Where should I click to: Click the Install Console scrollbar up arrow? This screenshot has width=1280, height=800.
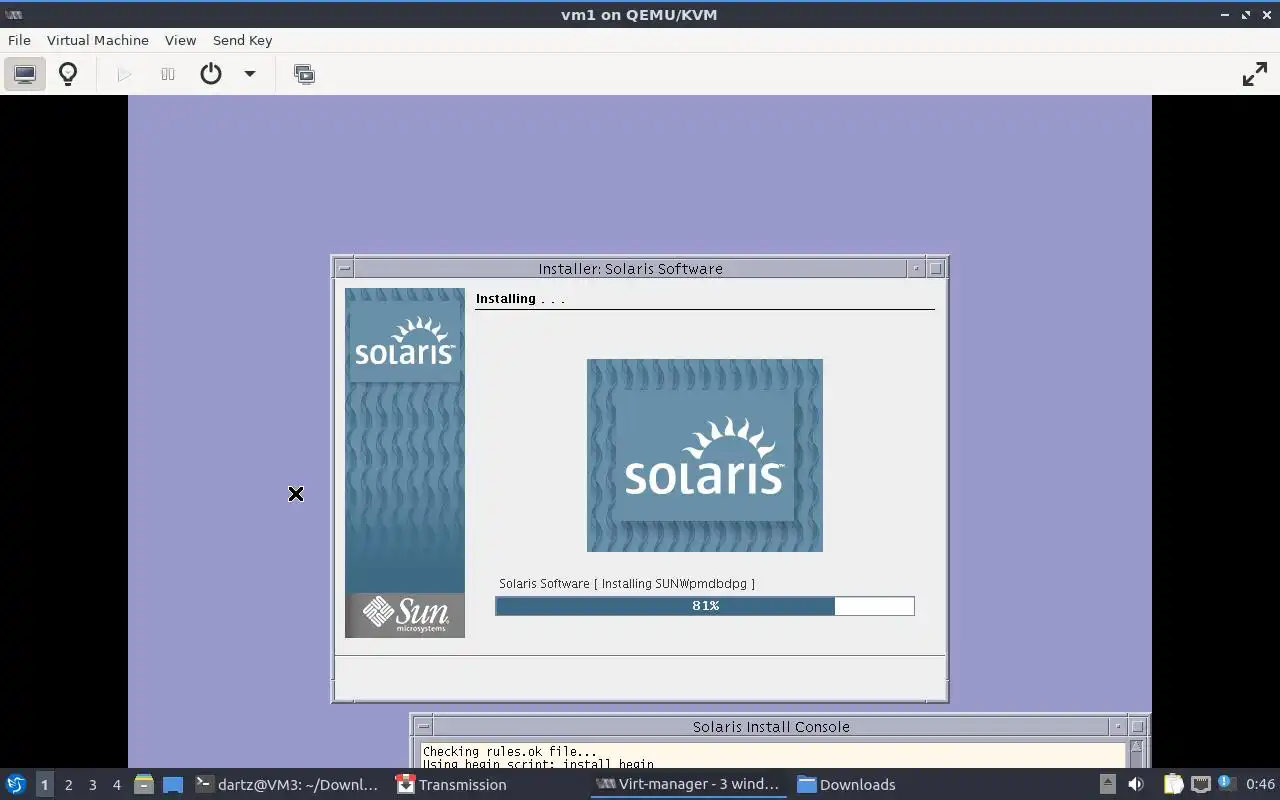point(1136,747)
